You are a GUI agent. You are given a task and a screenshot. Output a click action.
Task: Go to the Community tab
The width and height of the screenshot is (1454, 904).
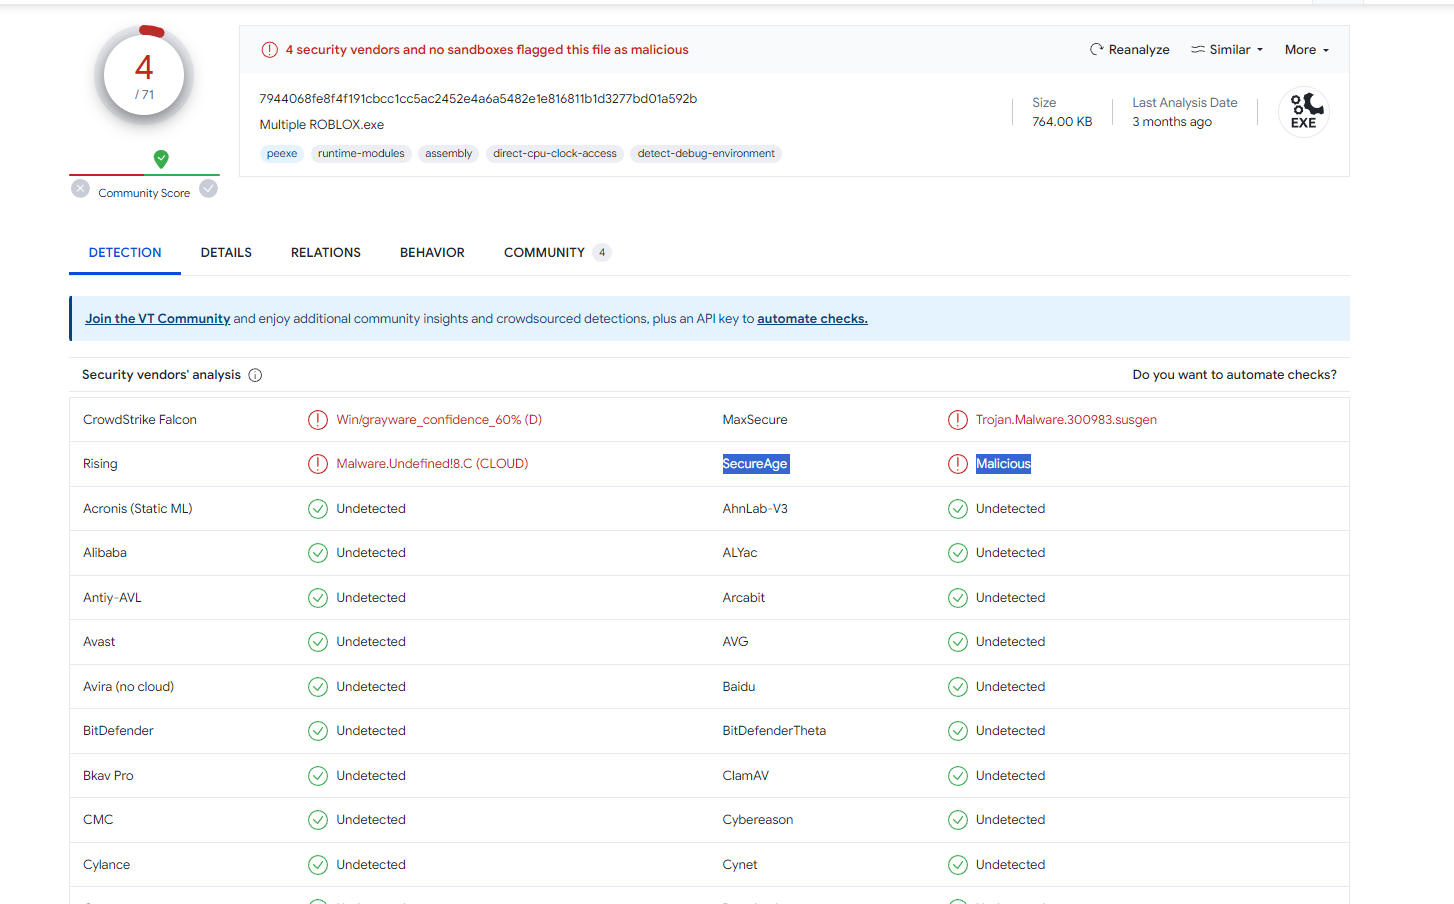[x=545, y=253]
